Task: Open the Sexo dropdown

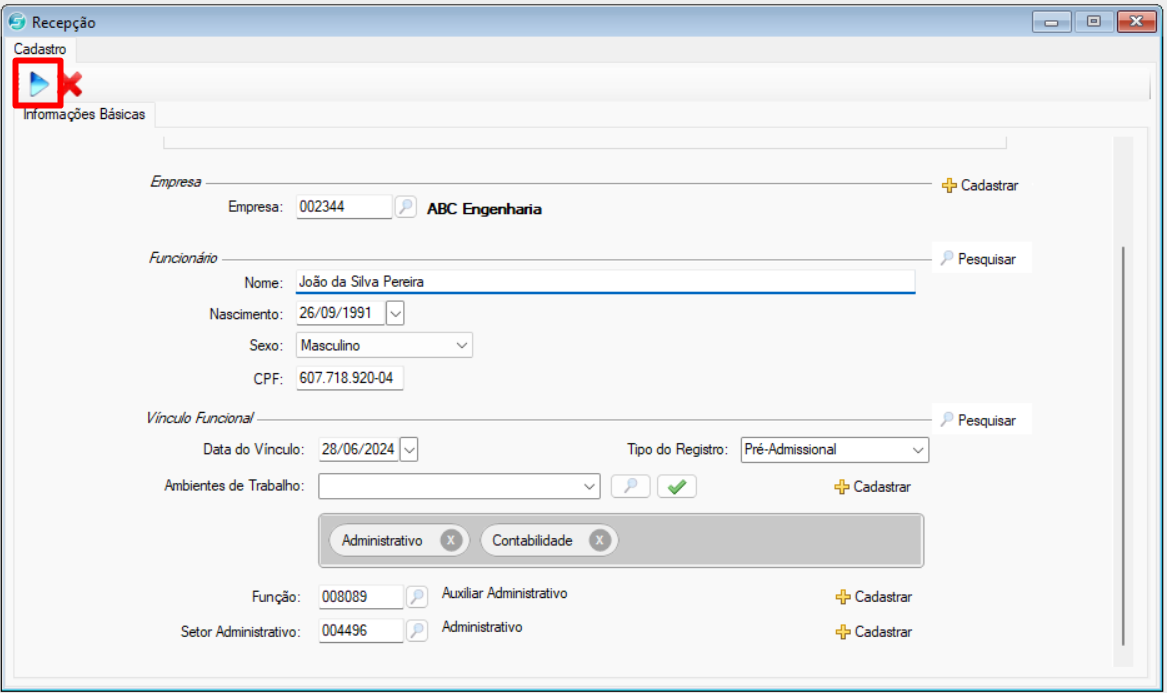Action: click(x=462, y=346)
